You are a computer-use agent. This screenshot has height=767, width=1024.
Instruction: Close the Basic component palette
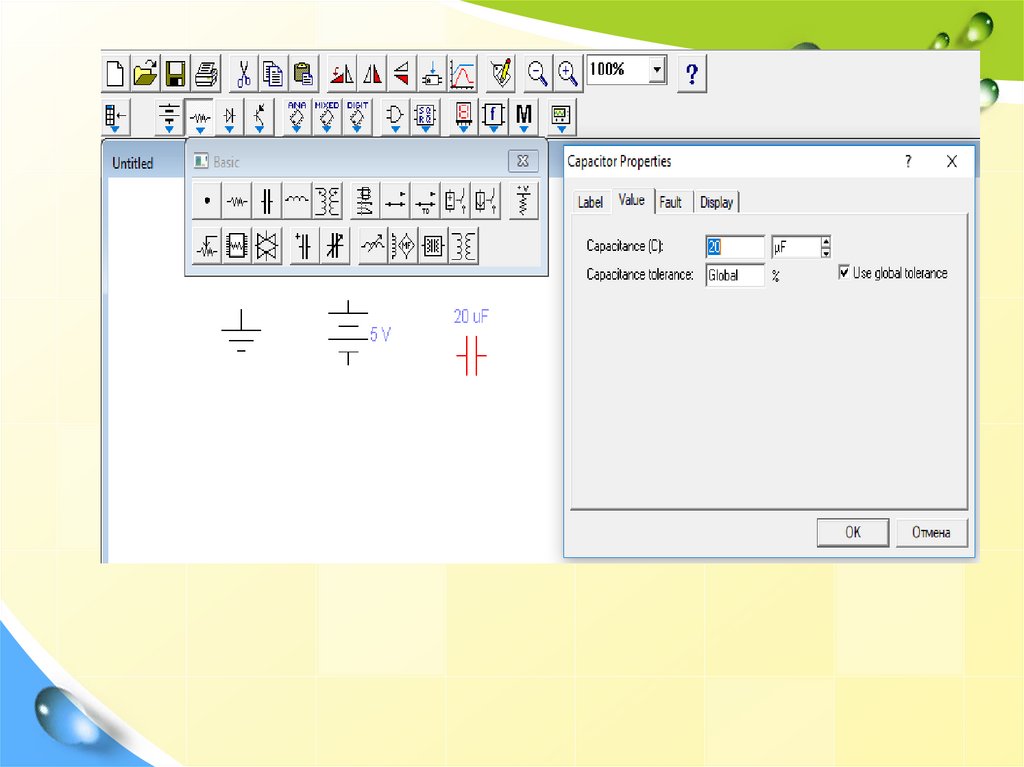pos(523,161)
